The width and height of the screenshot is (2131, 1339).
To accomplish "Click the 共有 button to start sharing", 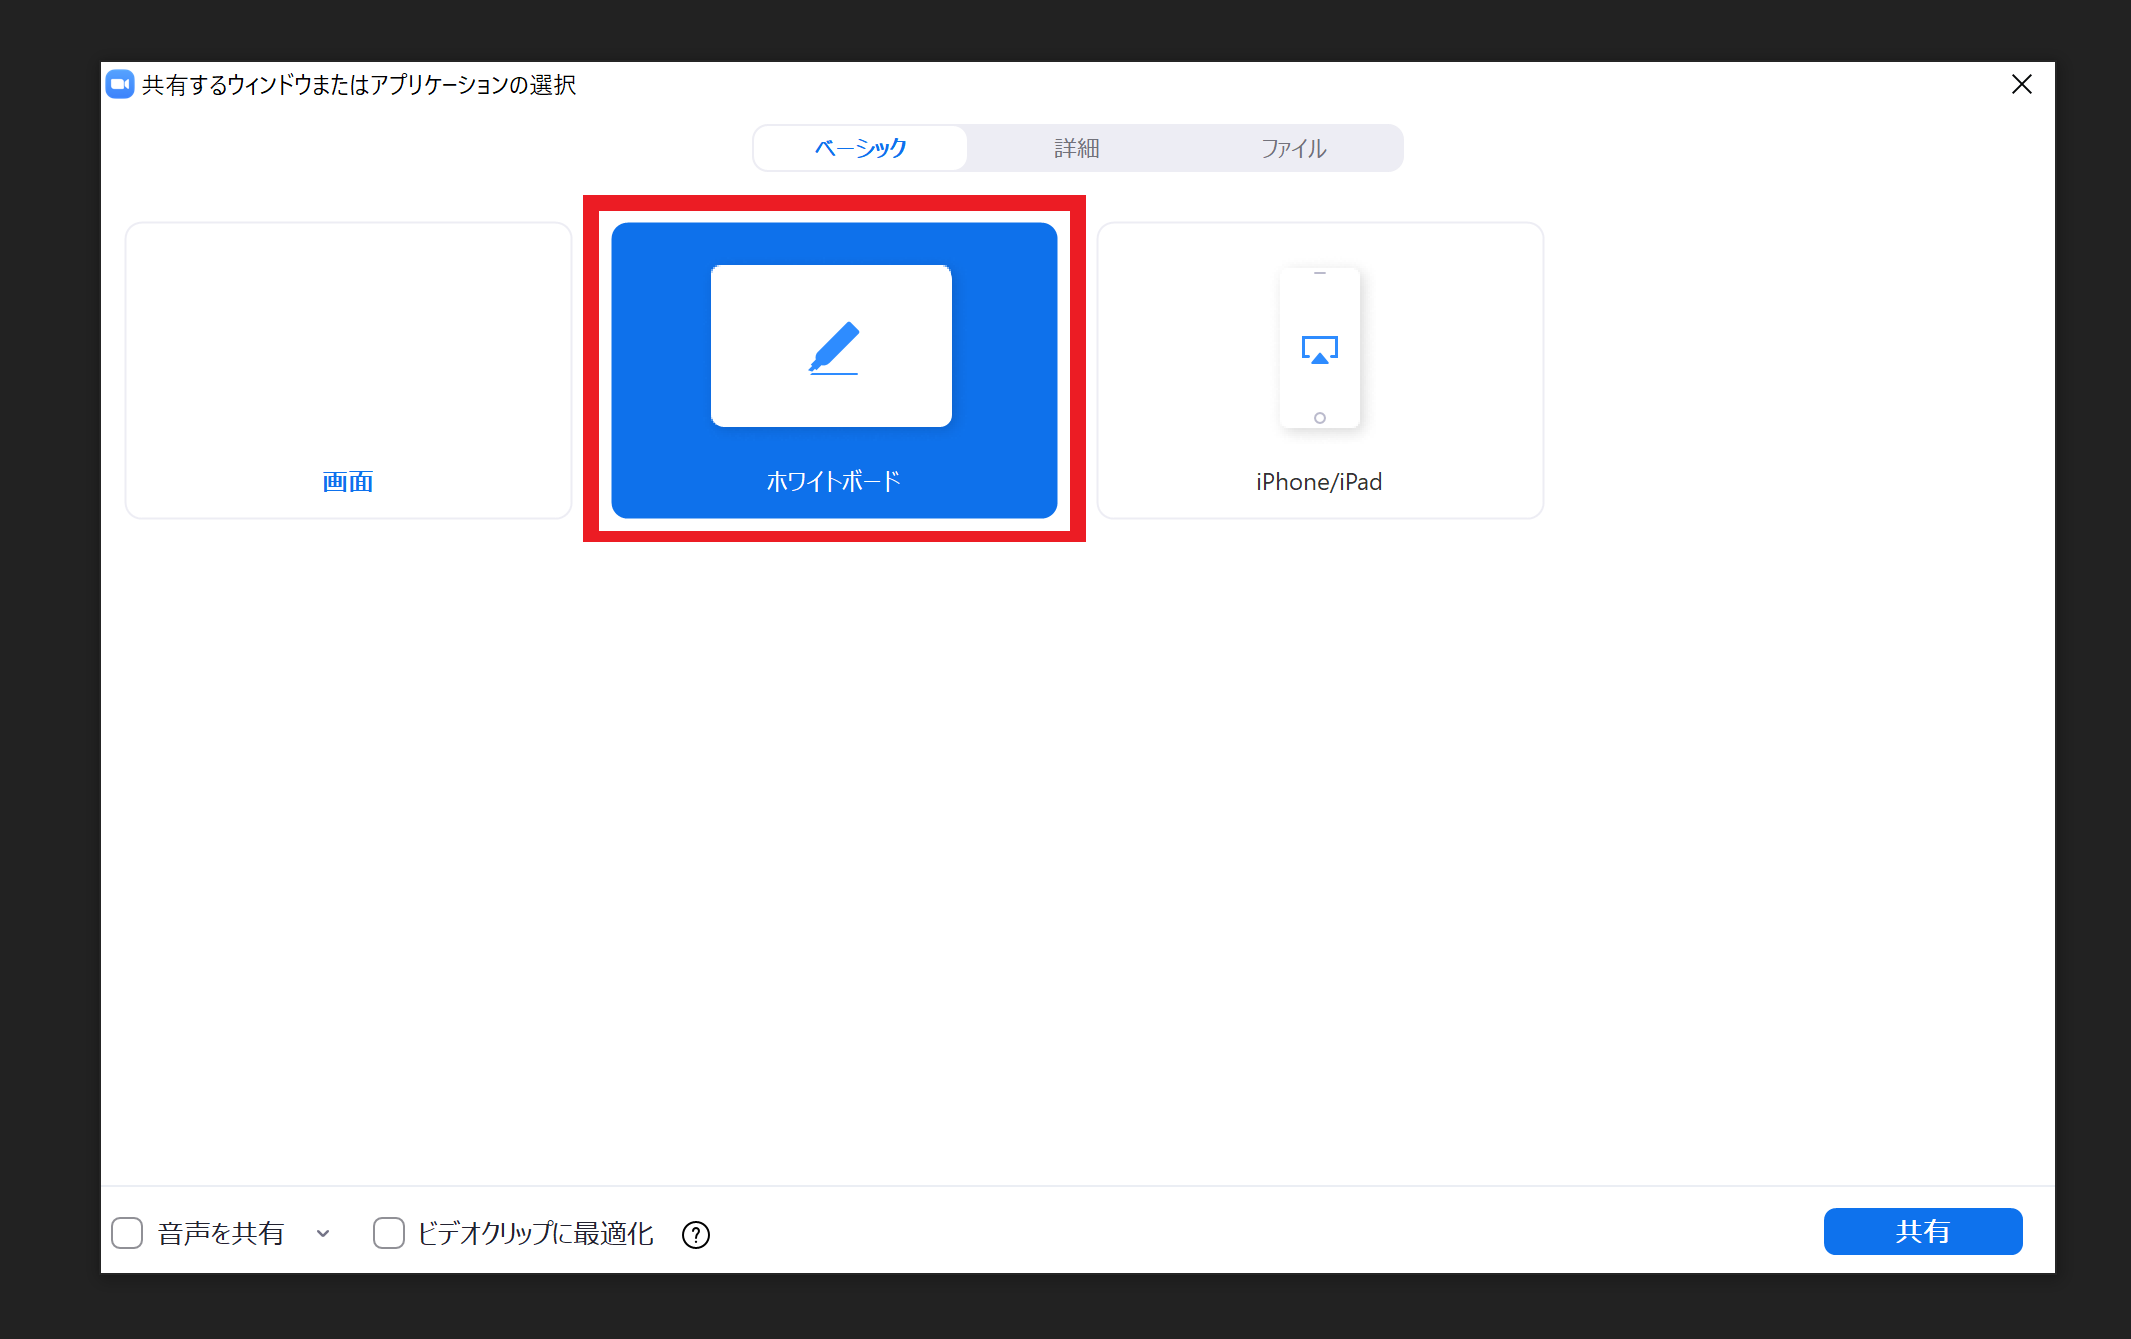I will [1921, 1231].
